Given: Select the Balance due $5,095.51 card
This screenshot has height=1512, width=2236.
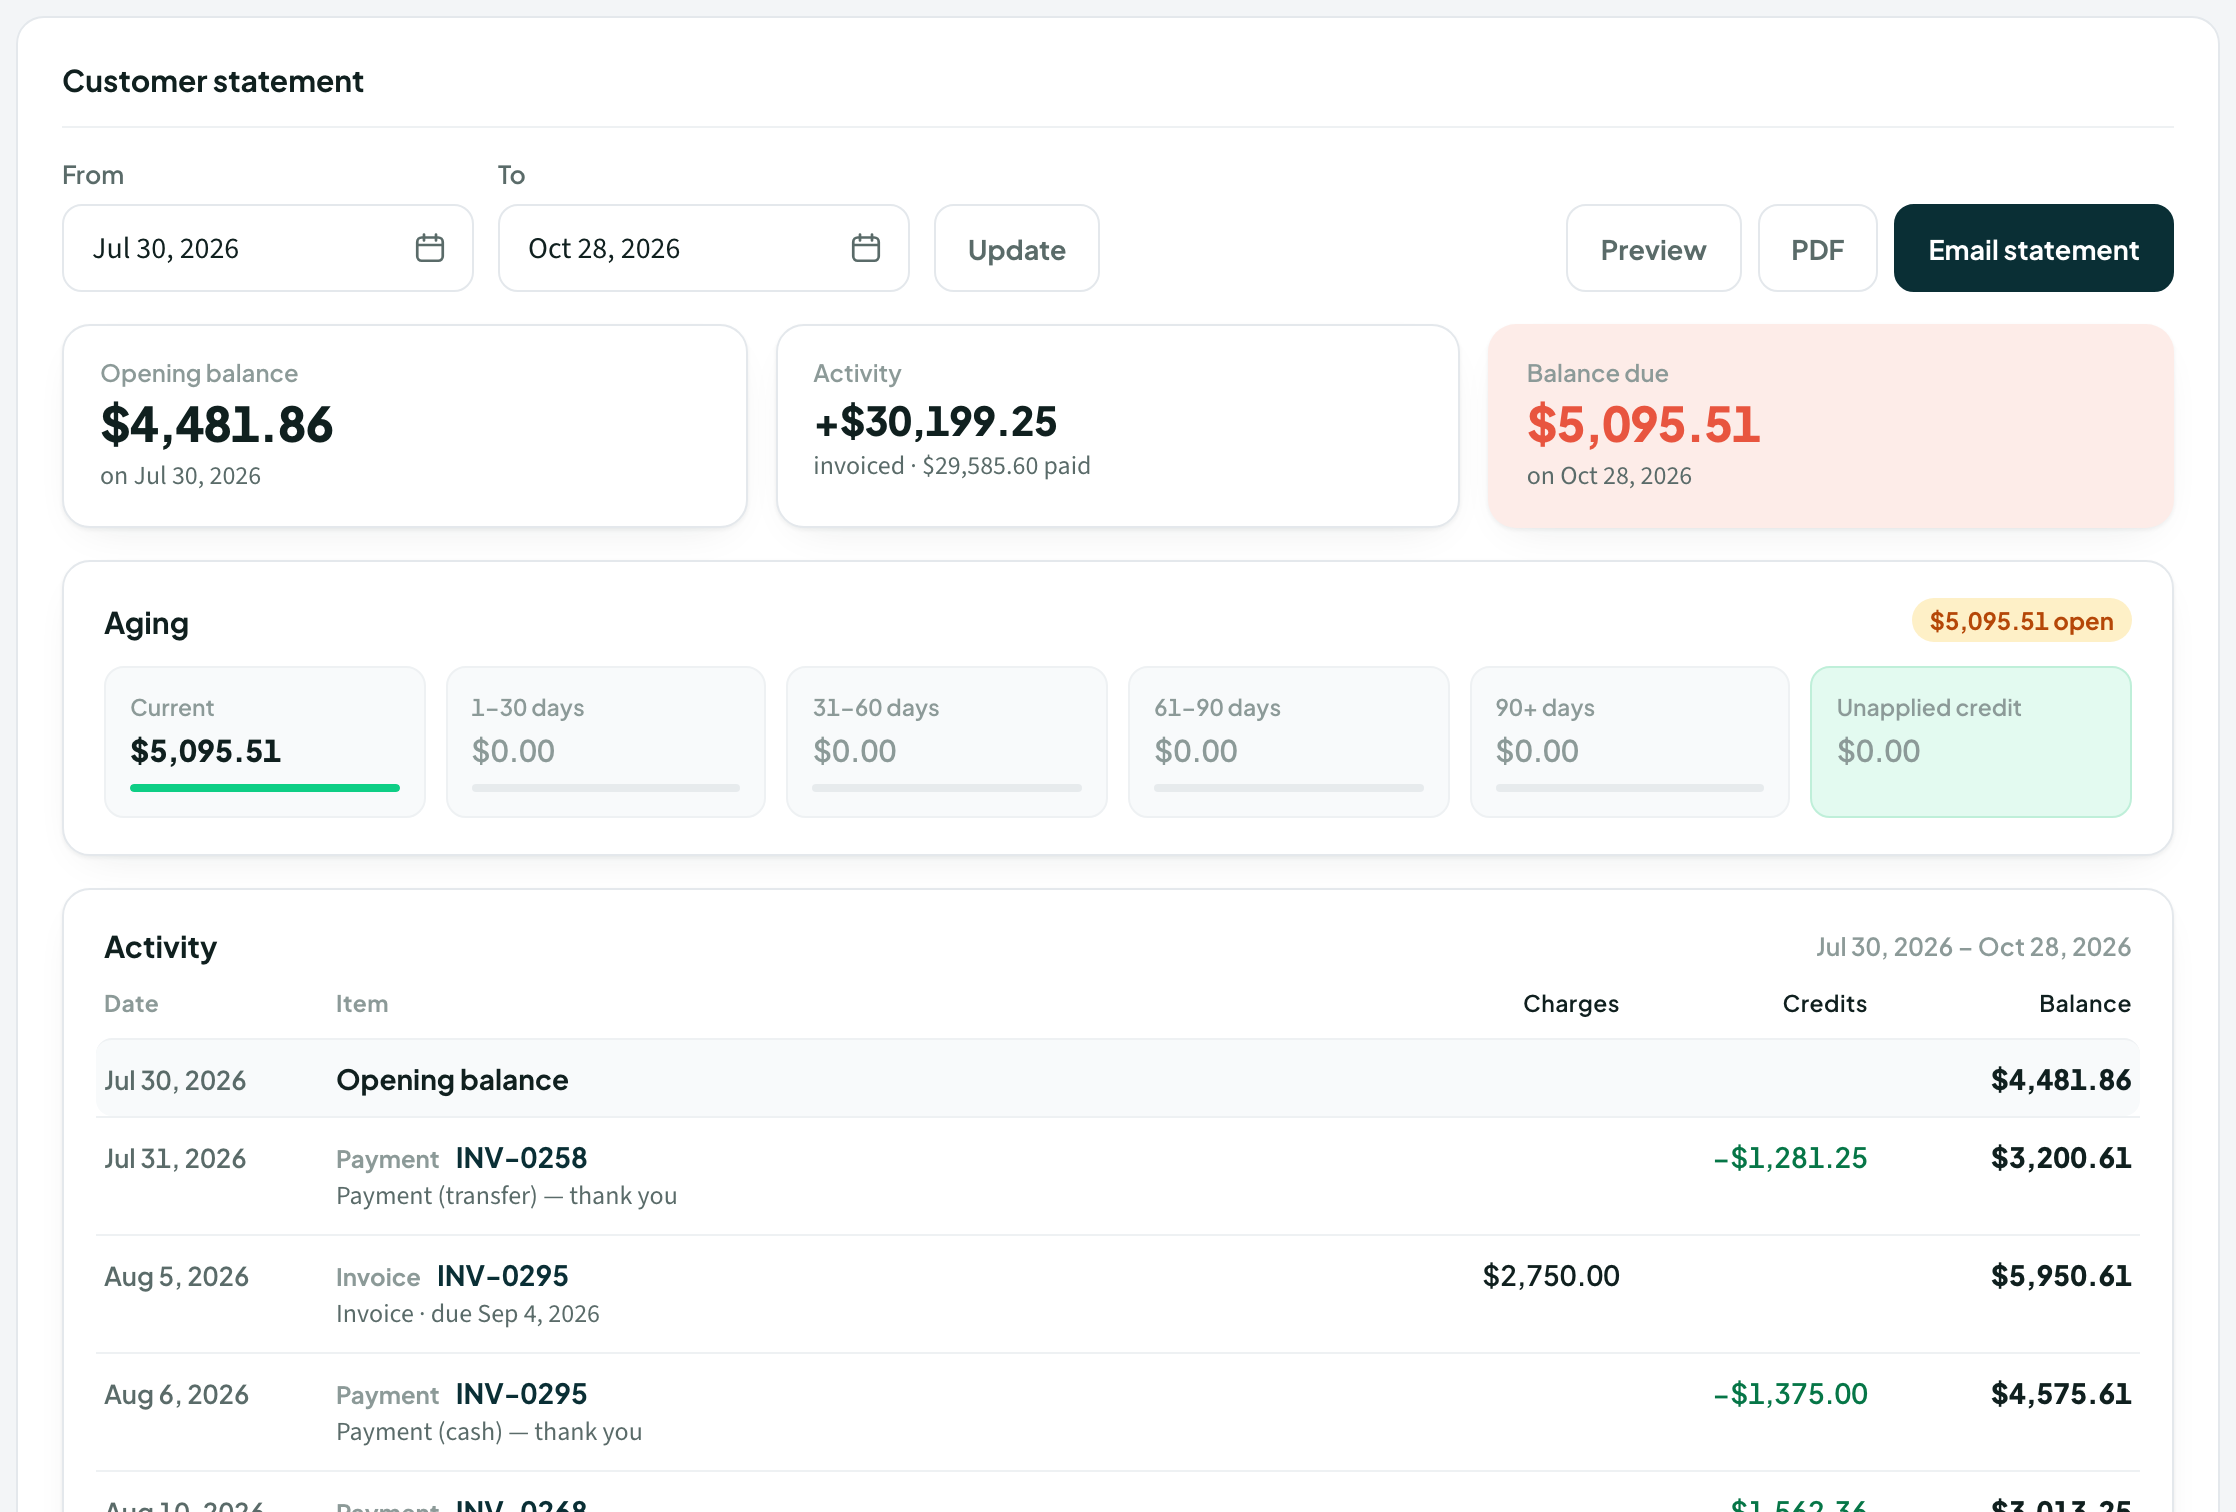Looking at the screenshot, I should pos(1831,426).
